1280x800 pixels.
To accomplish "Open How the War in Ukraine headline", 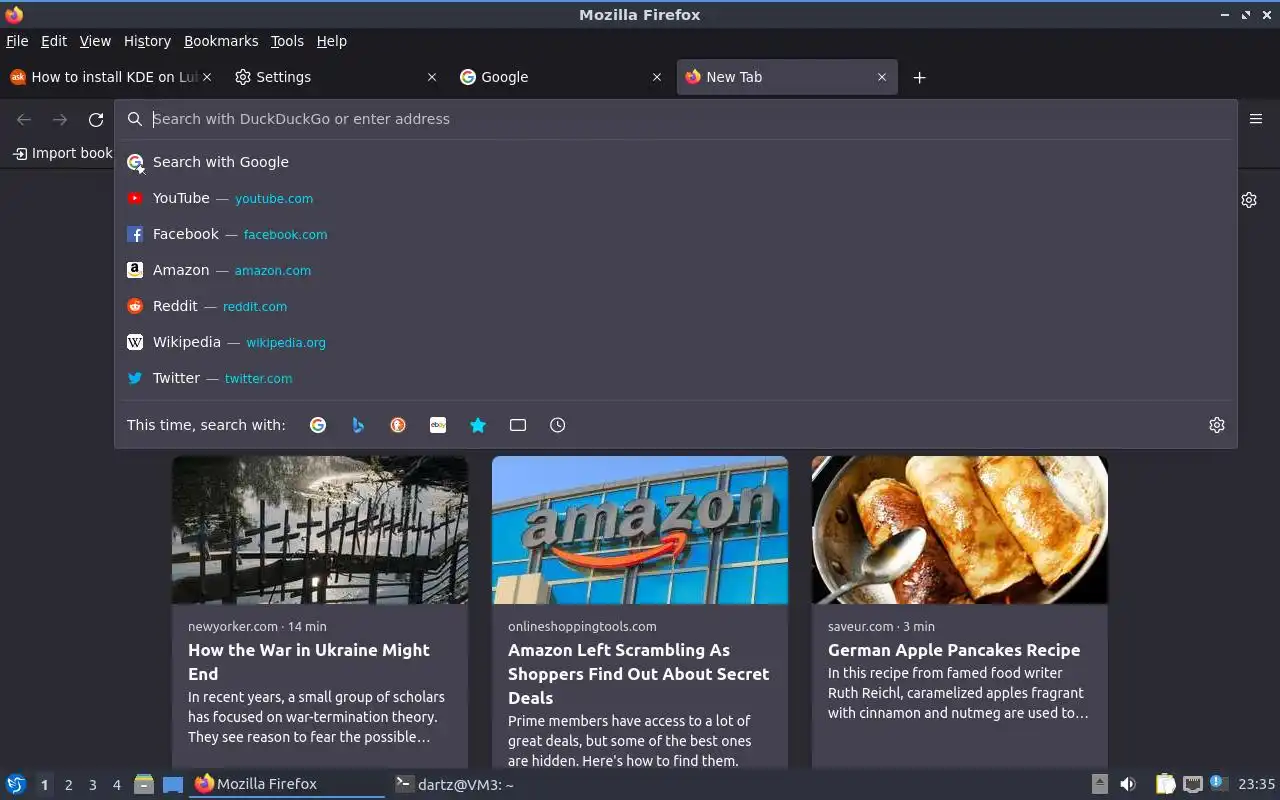I will pyautogui.click(x=309, y=662).
